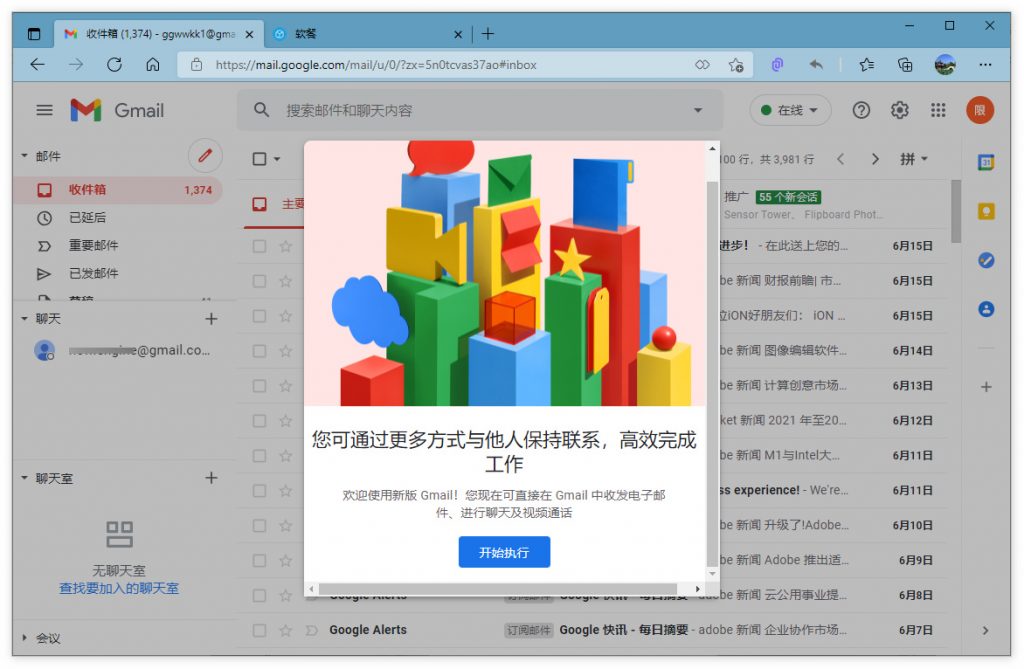Open Gmail help icon
Screen dimensions: 1024x669
[x=861, y=111]
